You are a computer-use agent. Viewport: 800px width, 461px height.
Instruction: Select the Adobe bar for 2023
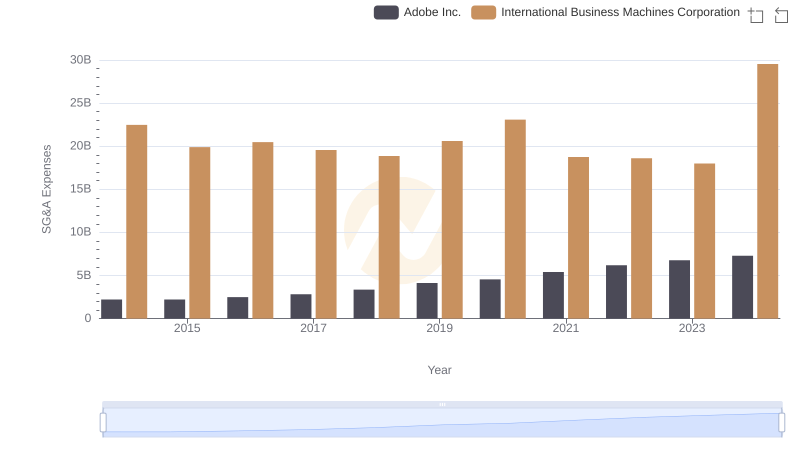[679, 289]
